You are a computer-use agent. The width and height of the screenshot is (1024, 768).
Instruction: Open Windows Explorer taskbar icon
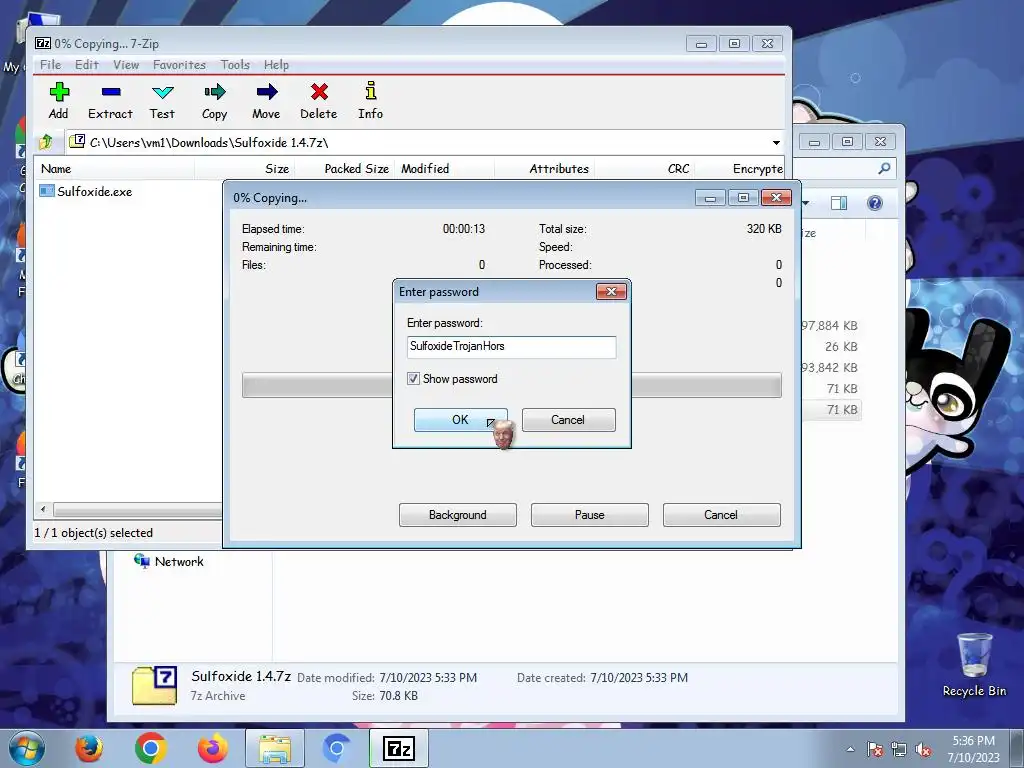click(x=275, y=748)
